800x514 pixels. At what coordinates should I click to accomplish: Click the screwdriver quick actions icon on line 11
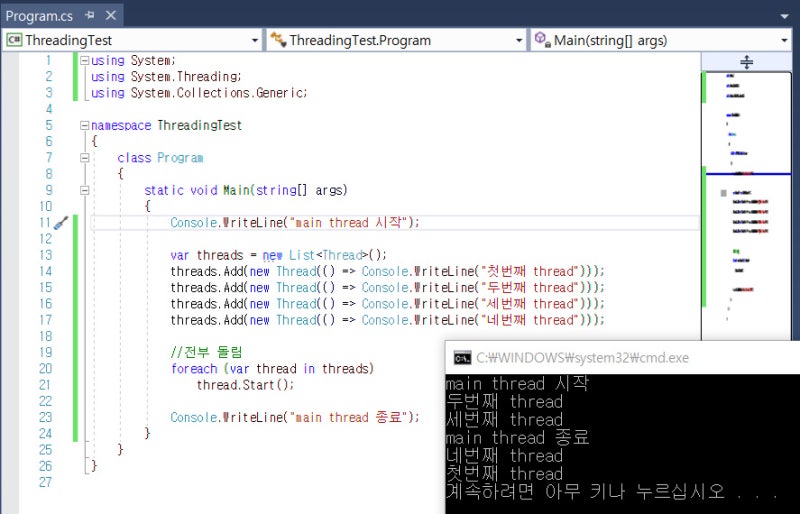62,223
